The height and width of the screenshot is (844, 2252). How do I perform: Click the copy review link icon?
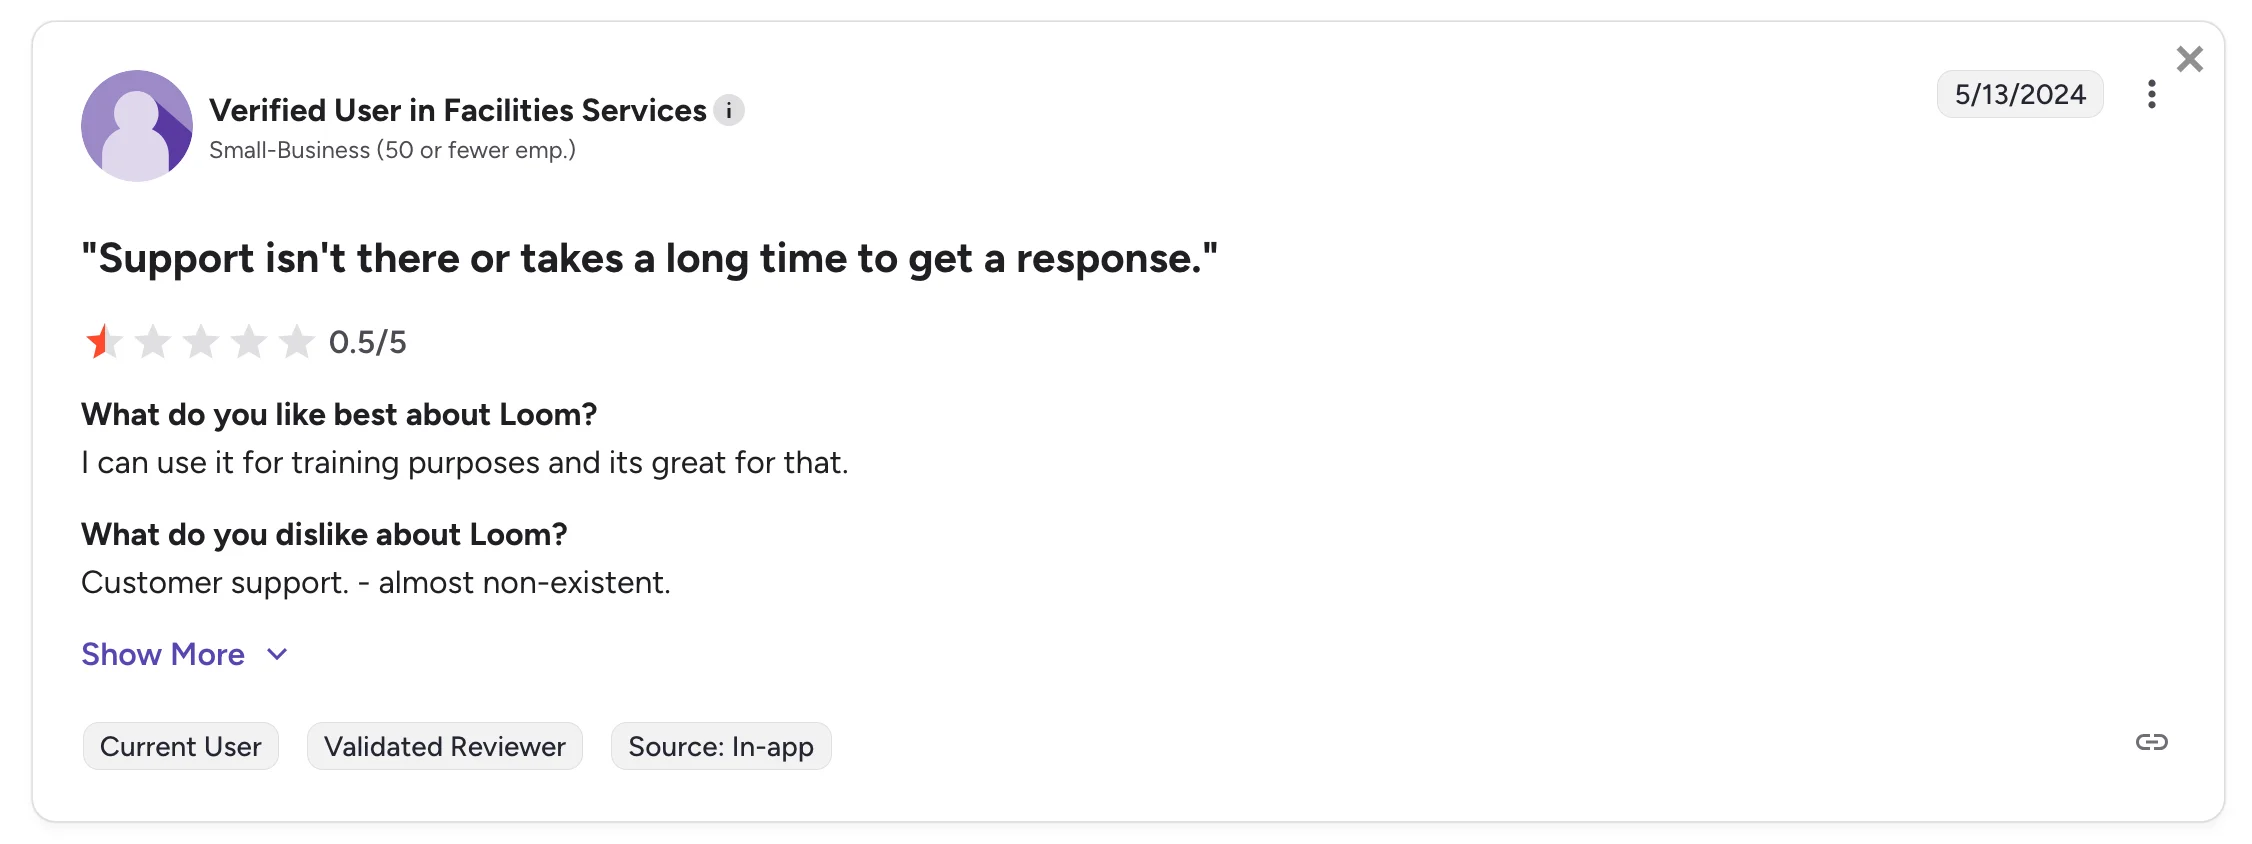2152,742
